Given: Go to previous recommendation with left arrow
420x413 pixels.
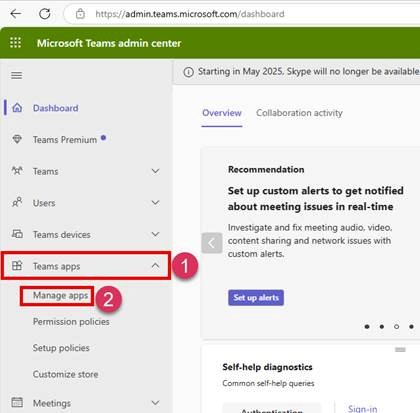Looking at the screenshot, I should (212, 243).
